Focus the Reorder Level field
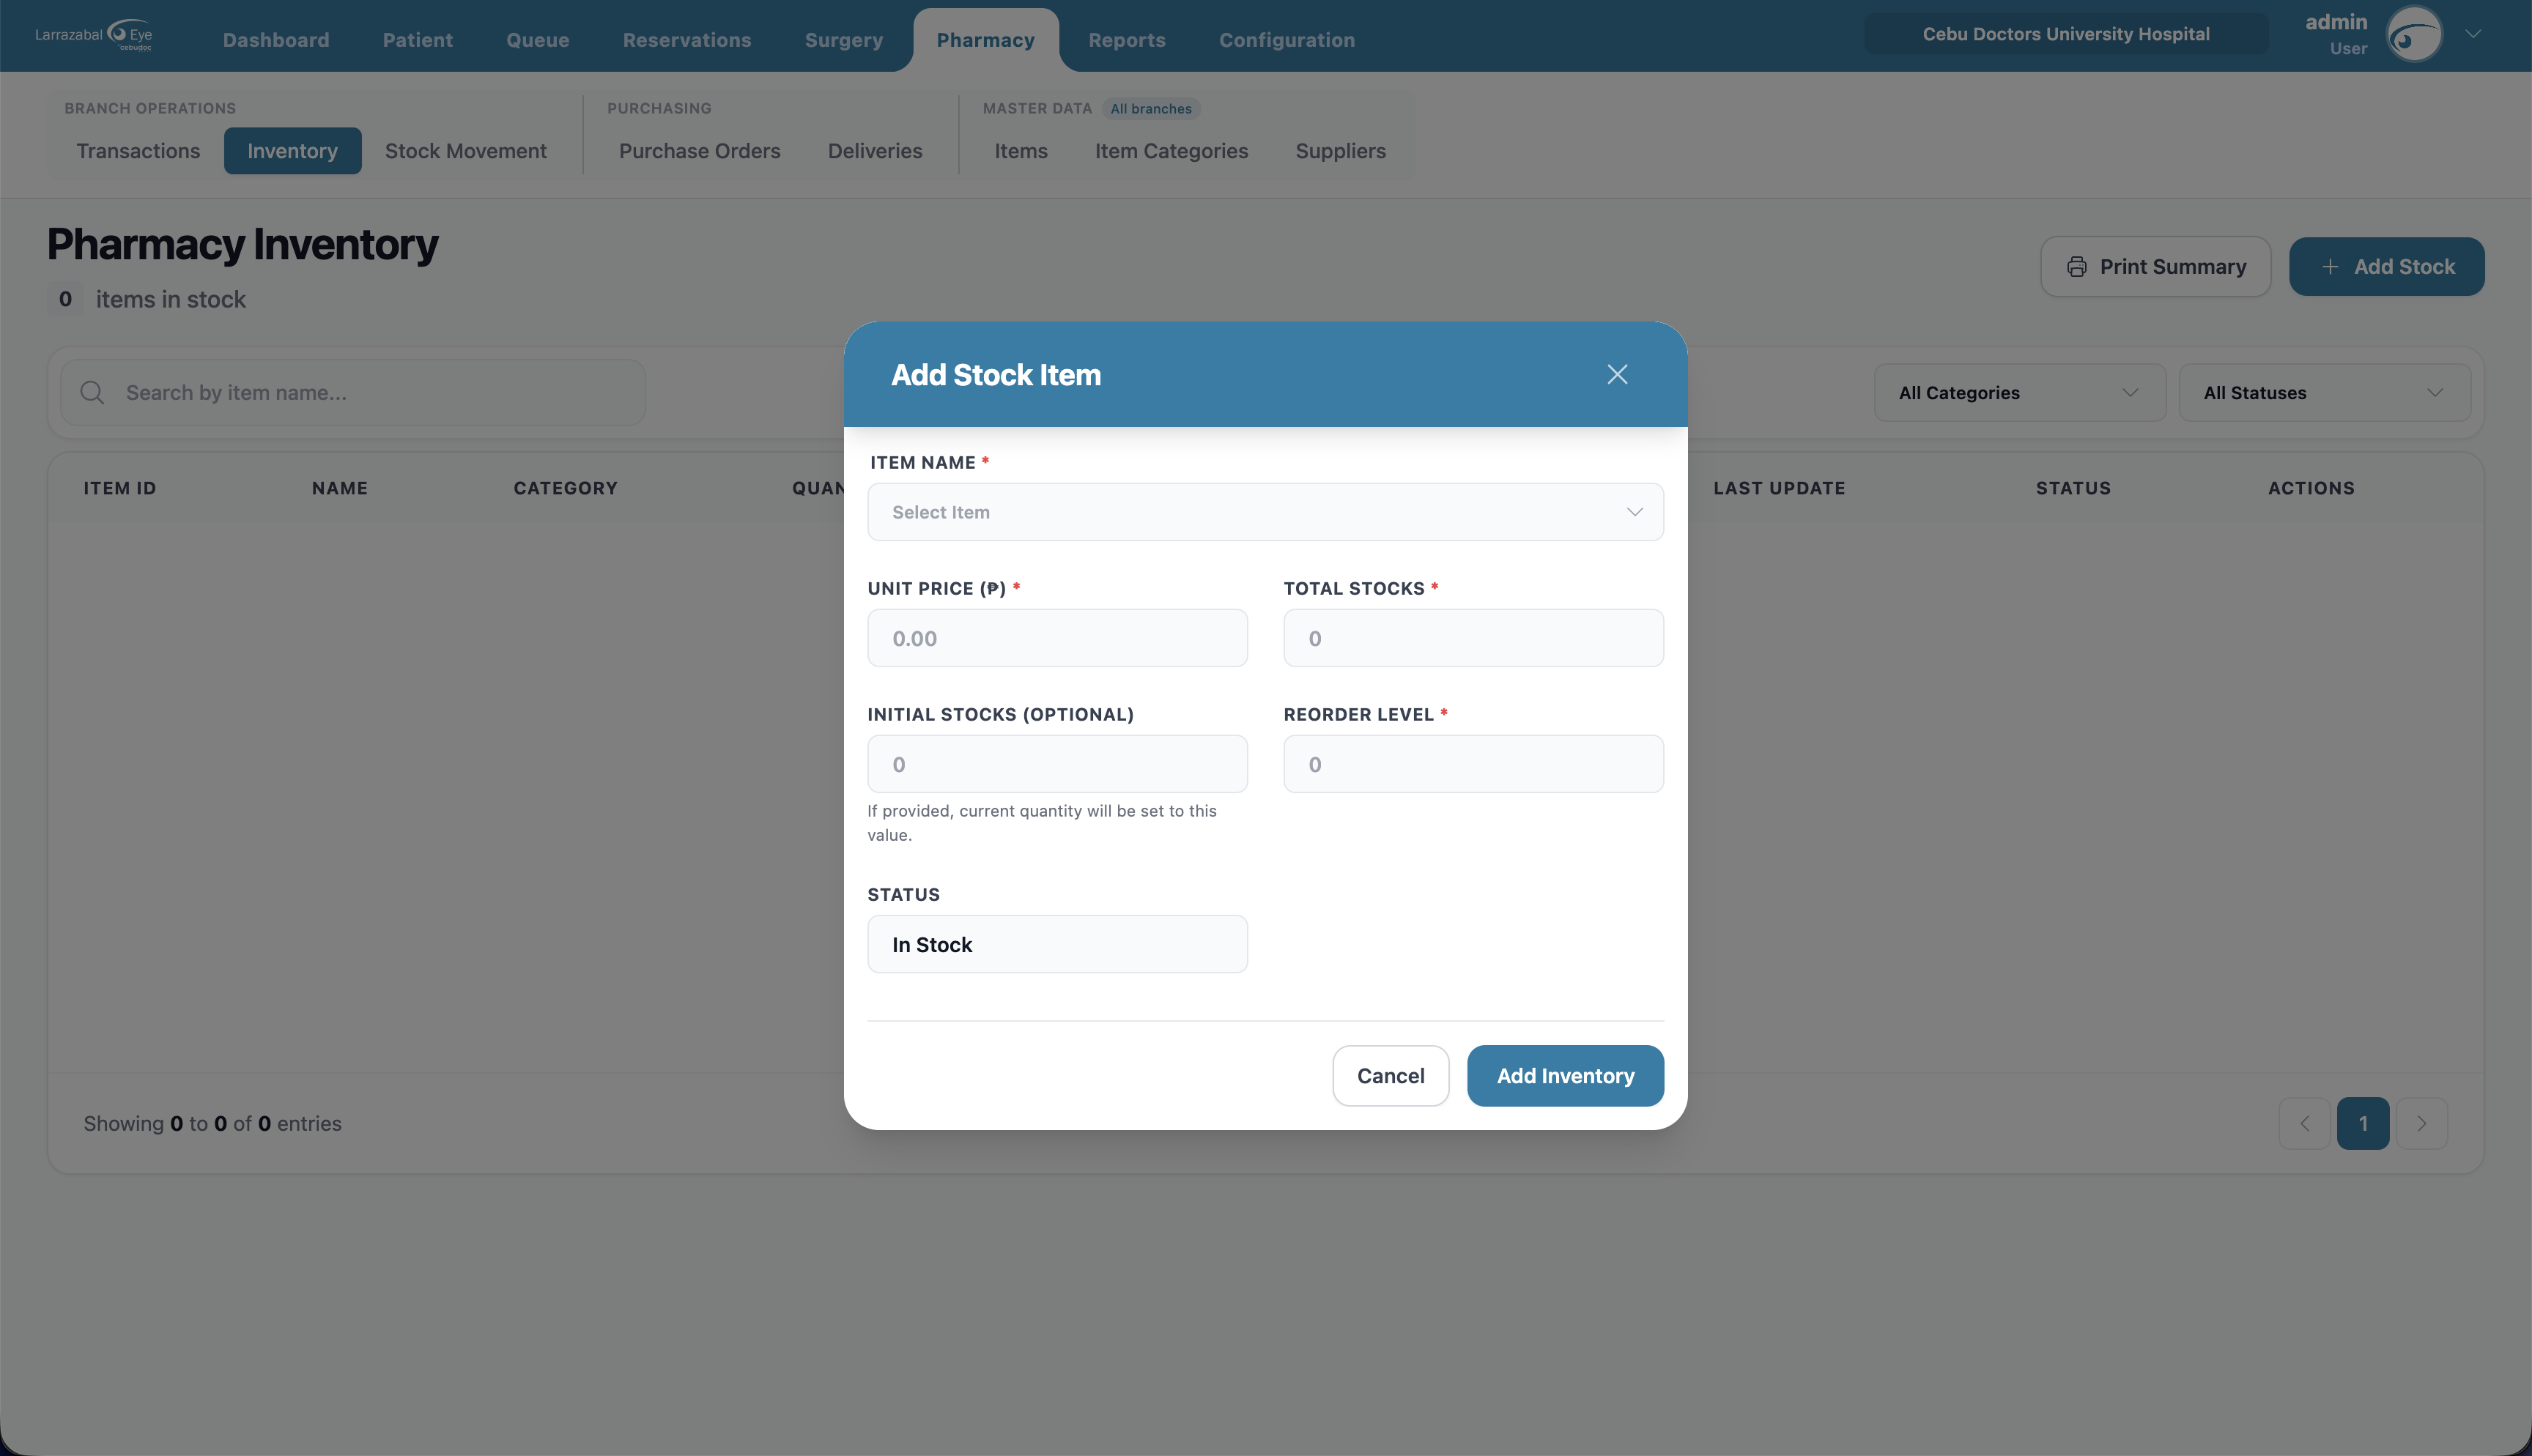2532x1456 pixels. click(x=1473, y=764)
